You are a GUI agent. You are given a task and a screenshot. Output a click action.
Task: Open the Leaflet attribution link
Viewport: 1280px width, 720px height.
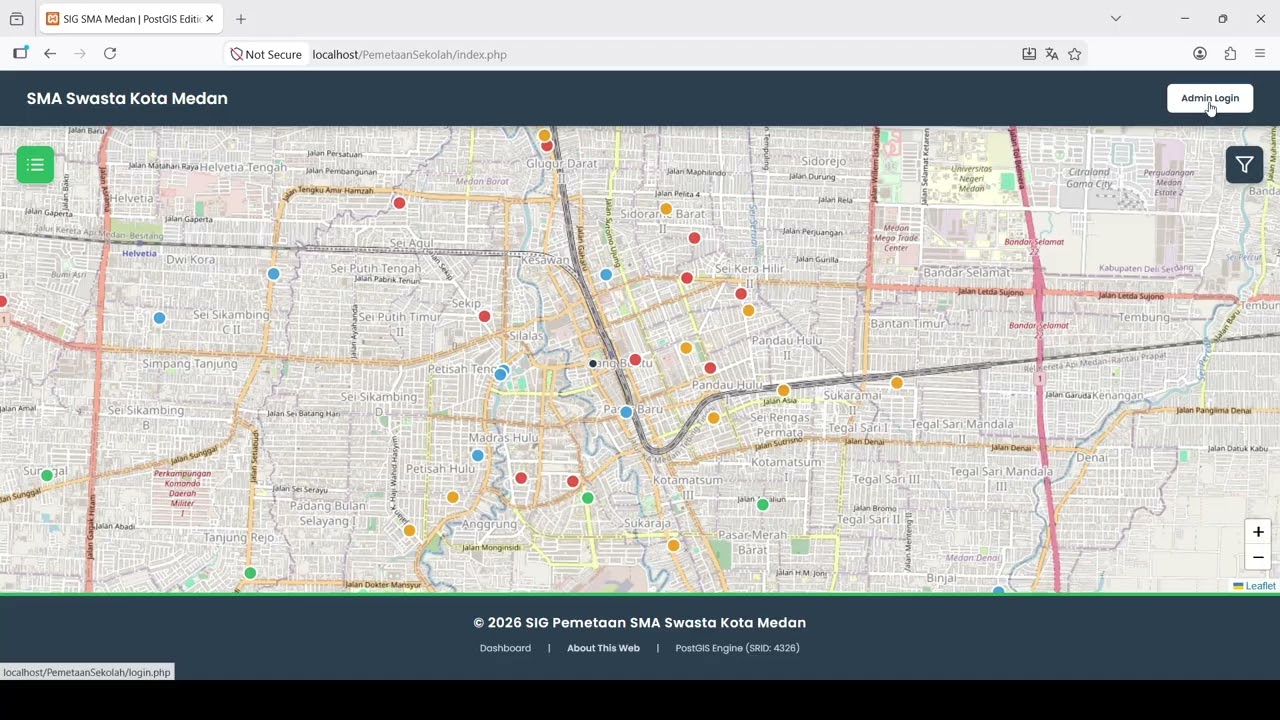click(x=1260, y=586)
